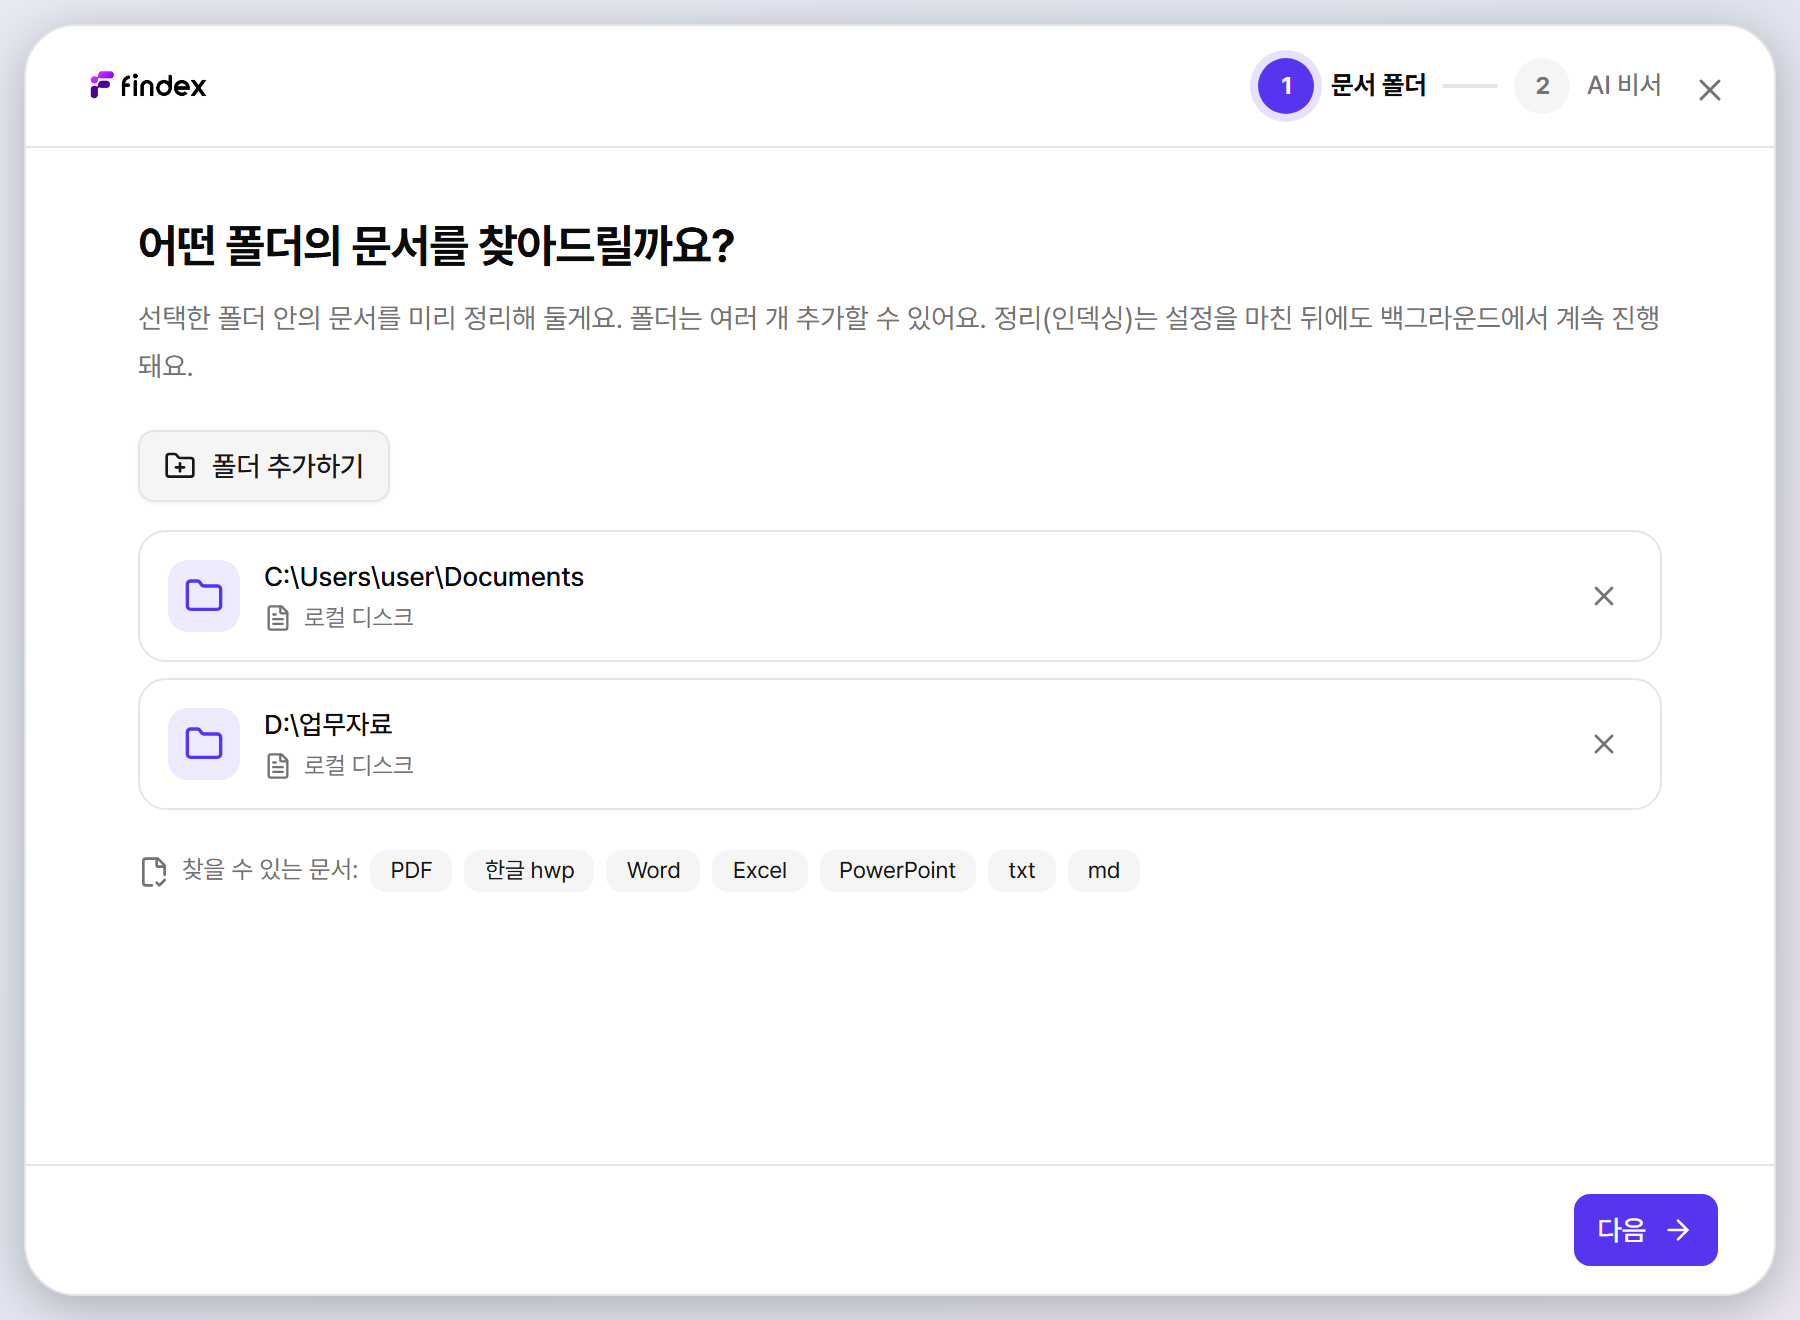Viewport: 1800px width, 1320px height.
Task: Click the folder-plus icon in 폴더 추가하기
Action: pos(180,466)
